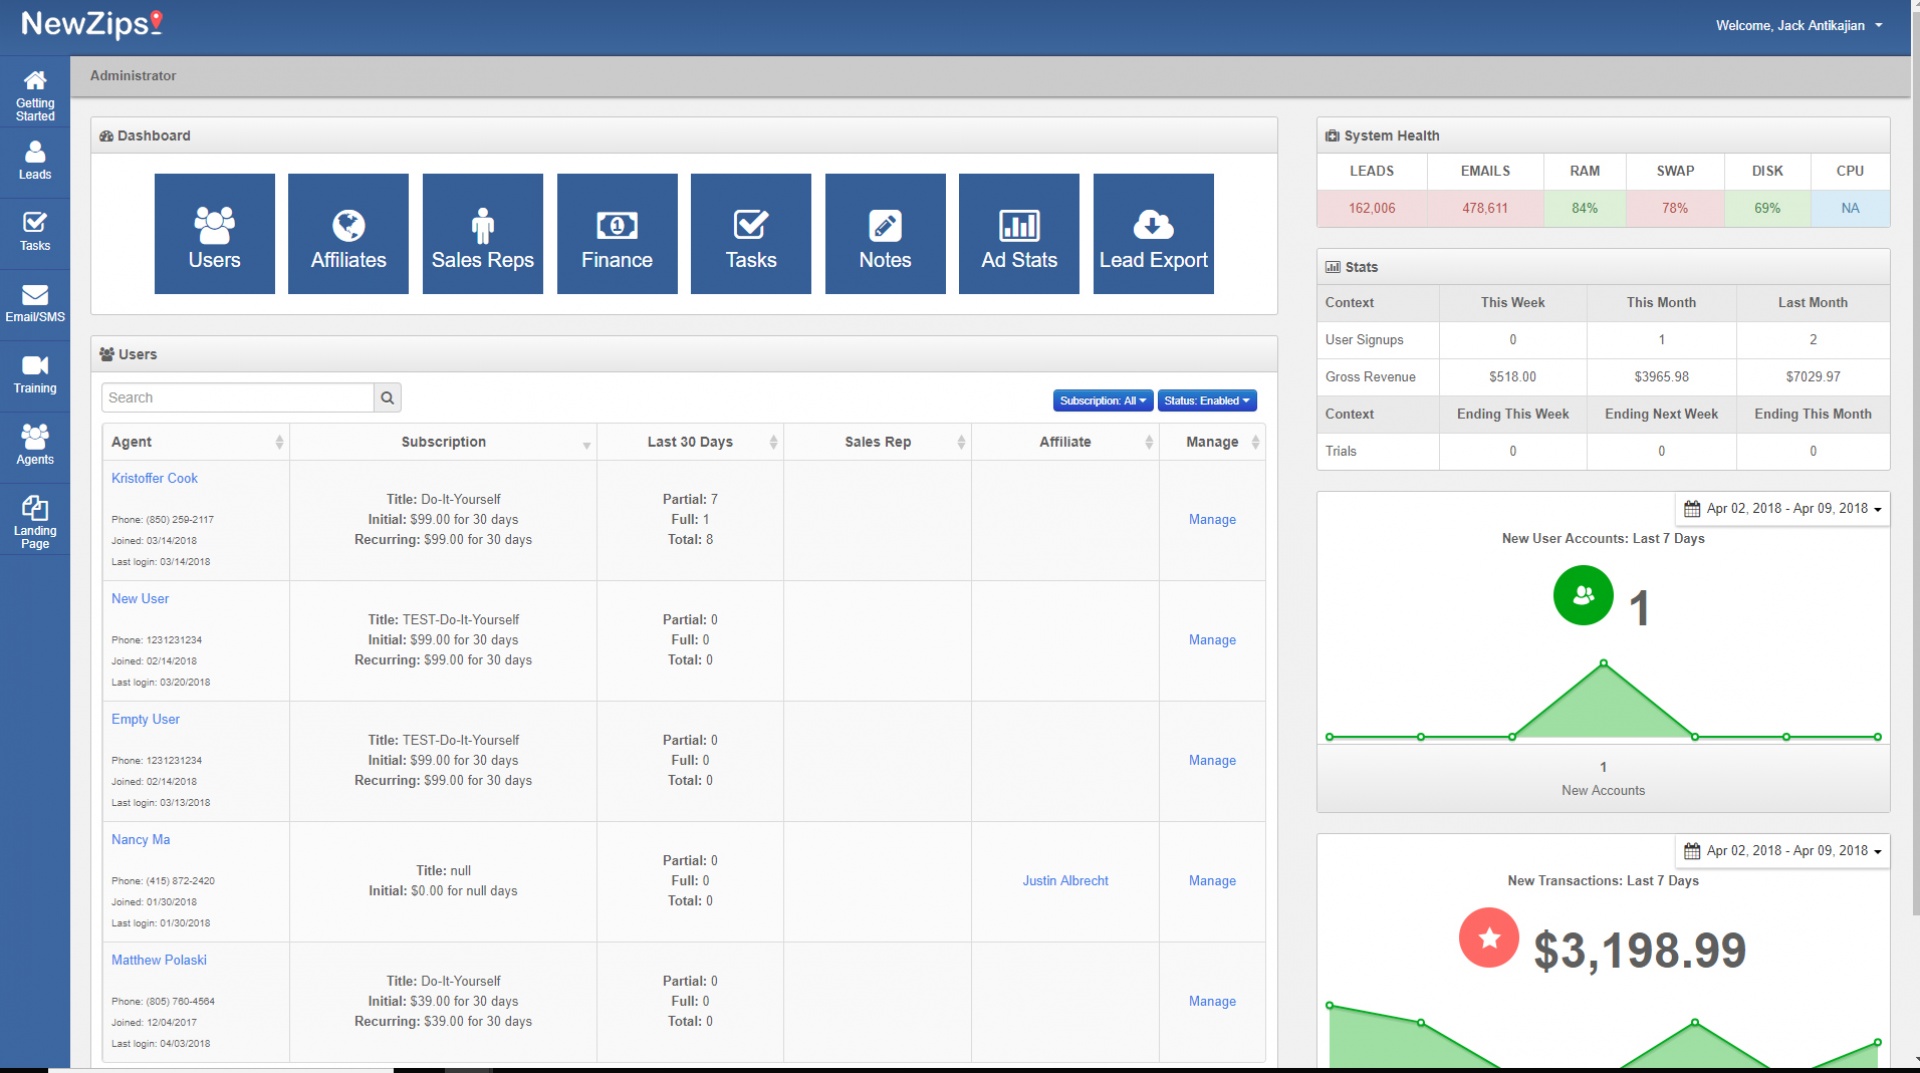Click the red star transactions icon
The width and height of the screenshot is (1920, 1073).
tap(1488, 938)
